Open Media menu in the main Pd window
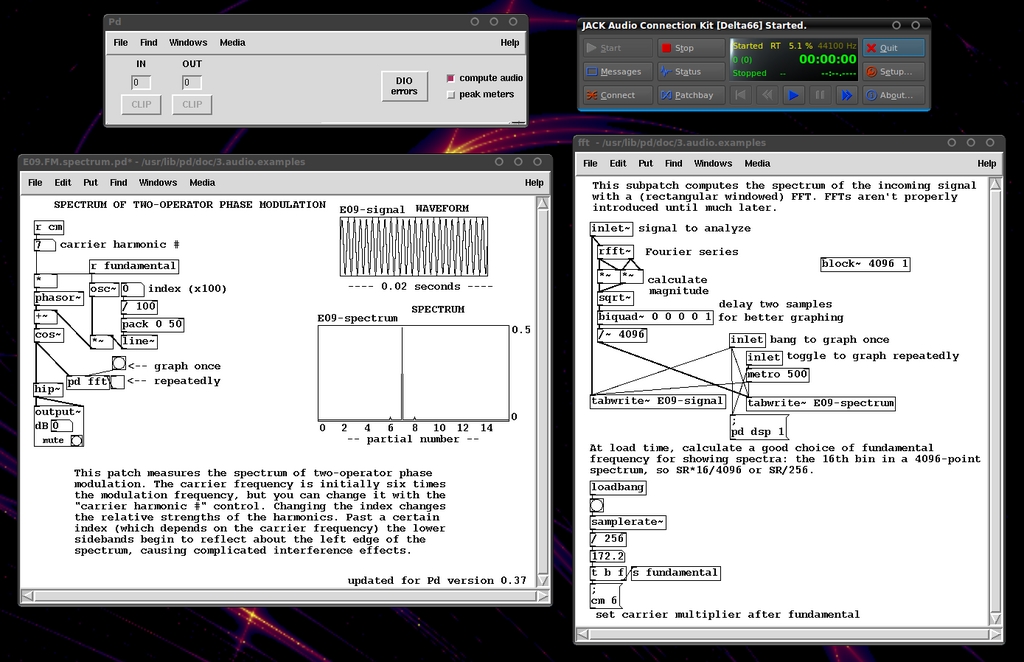The image size is (1024, 662). (x=232, y=43)
